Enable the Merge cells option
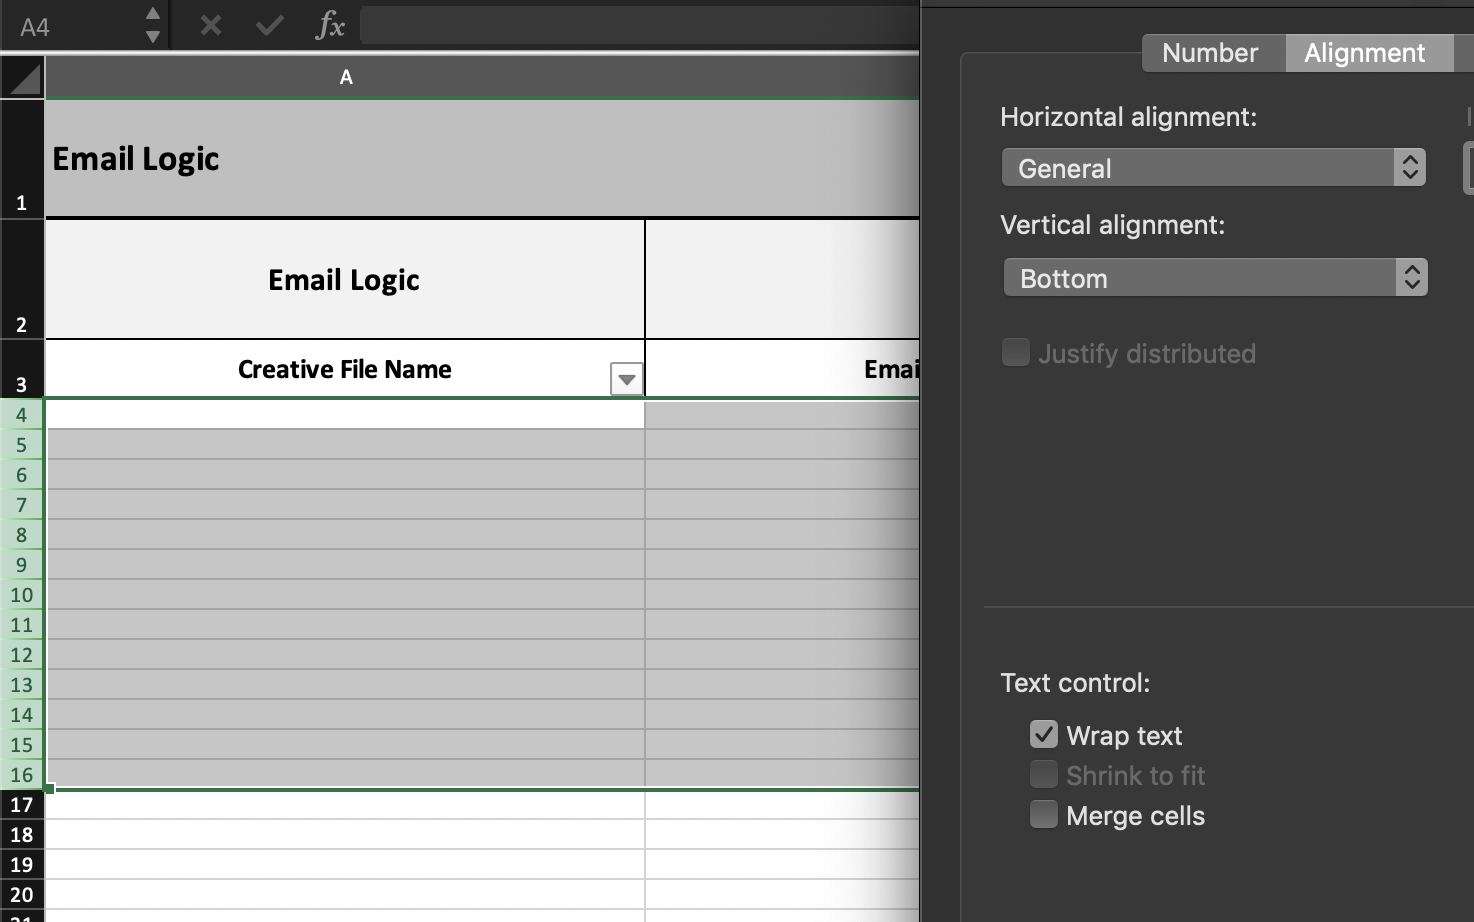 click(x=1044, y=814)
